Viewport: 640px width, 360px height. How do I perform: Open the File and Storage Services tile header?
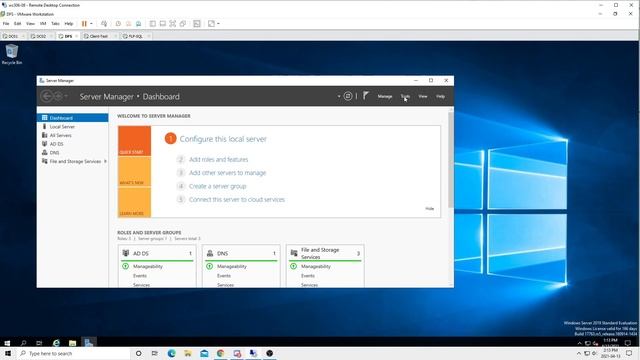[x=325, y=253]
